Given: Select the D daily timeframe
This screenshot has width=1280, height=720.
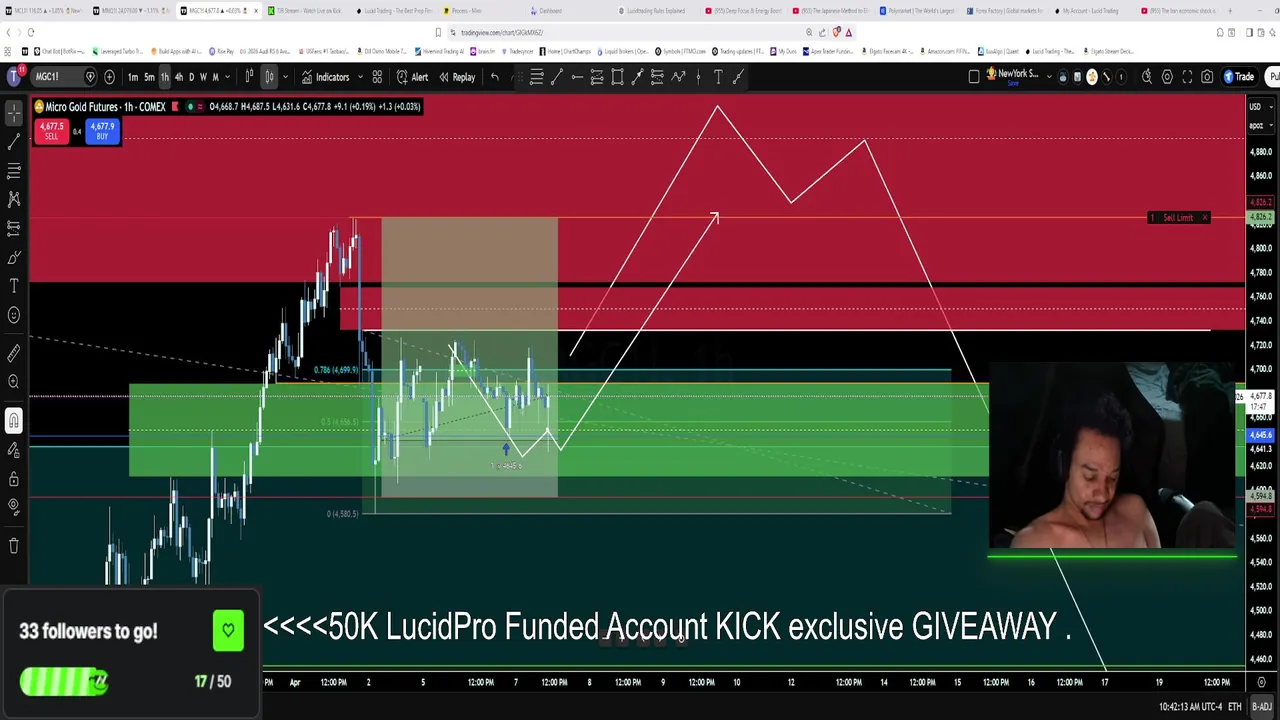Looking at the screenshot, I should [191, 77].
